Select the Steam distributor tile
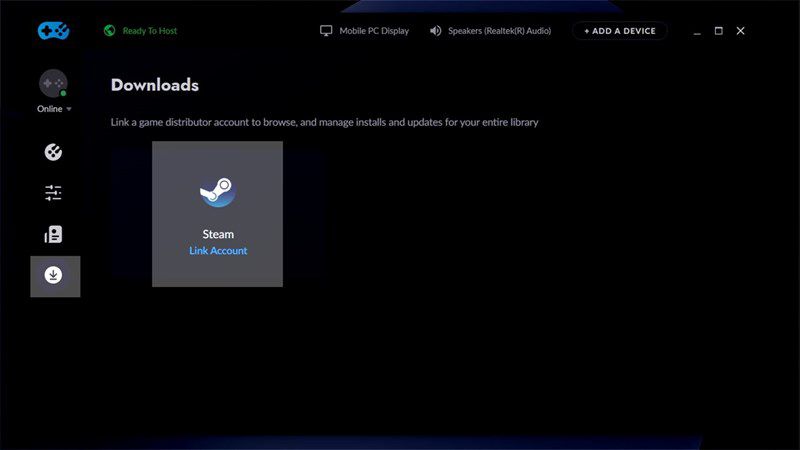 pyautogui.click(x=217, y=214)
